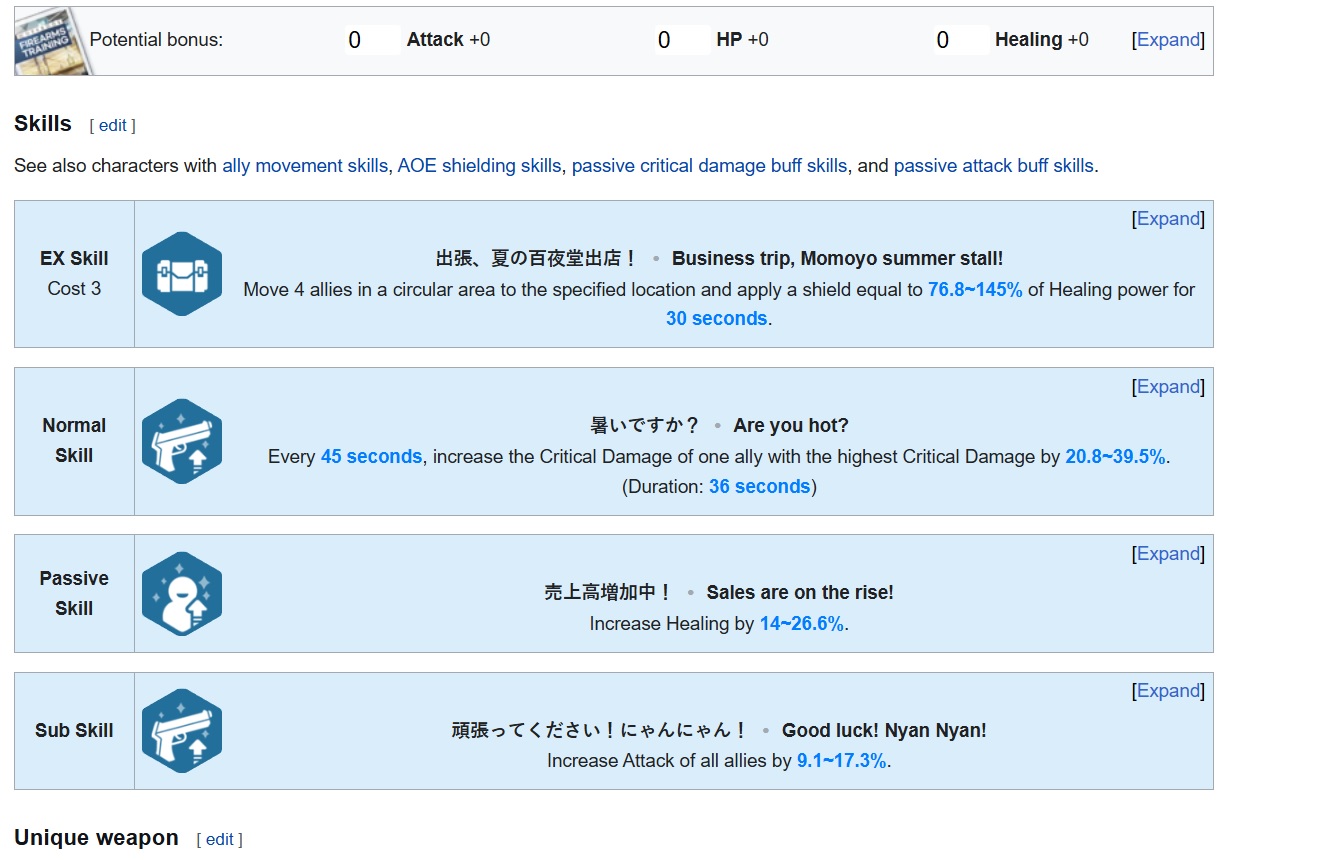Screen dimensions: 1327x860
Task: Click the 'Sales are on the rise!' title
Action: coord(800,593)
